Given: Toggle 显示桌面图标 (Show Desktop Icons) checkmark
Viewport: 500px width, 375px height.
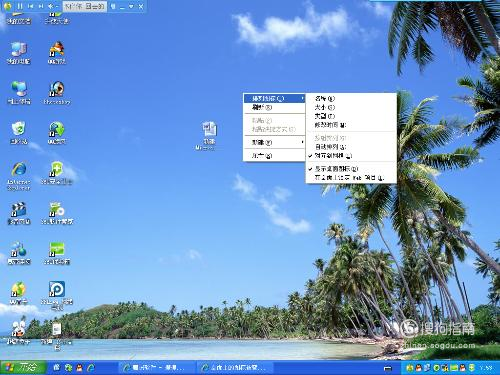Looking at the screenshot, I should pos(351,169).
